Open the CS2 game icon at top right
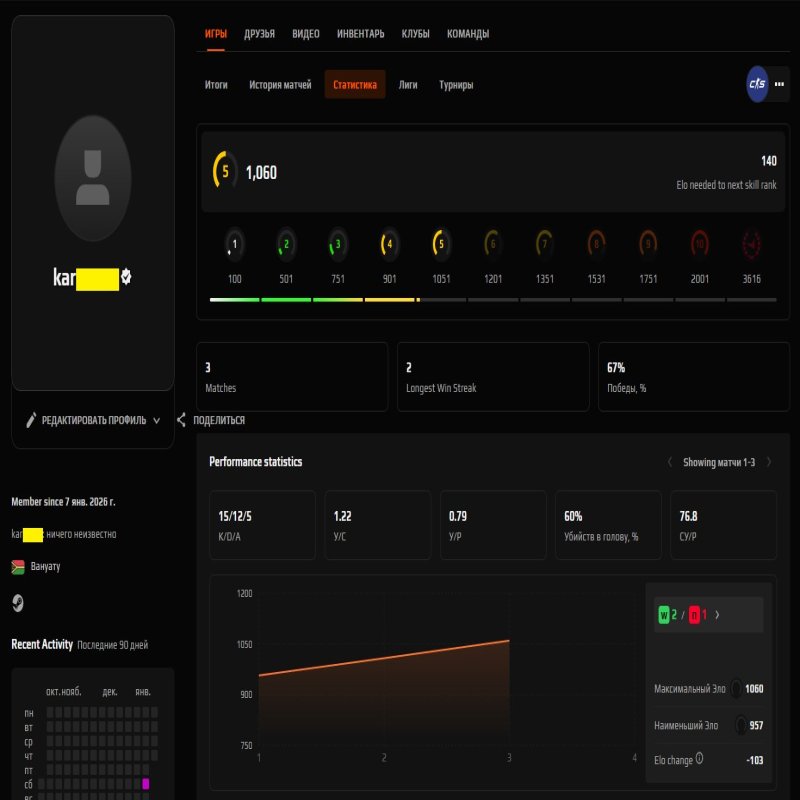This screenshot has width=800, height=800. (x=757, y=85)
